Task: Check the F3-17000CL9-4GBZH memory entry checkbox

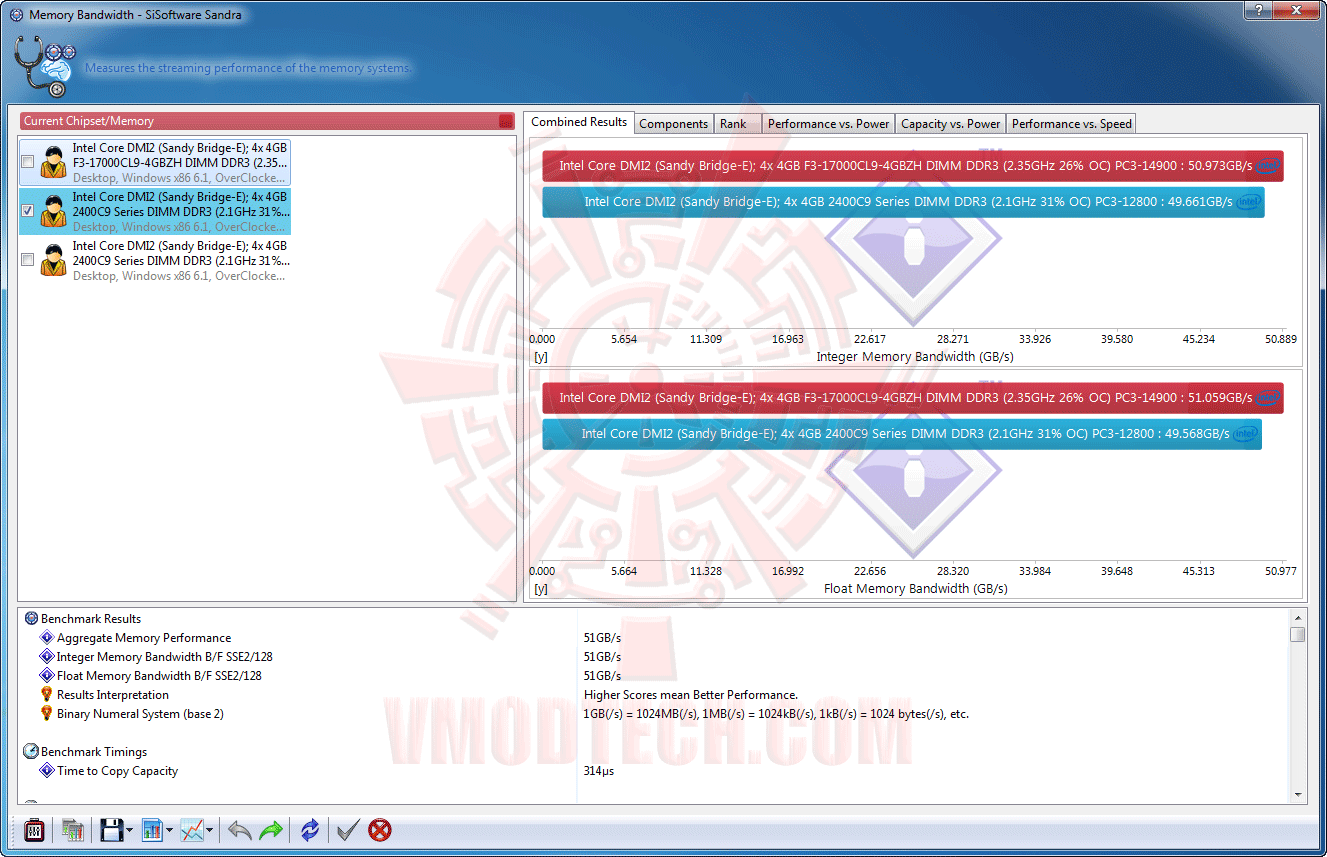Action: (28, 162)
